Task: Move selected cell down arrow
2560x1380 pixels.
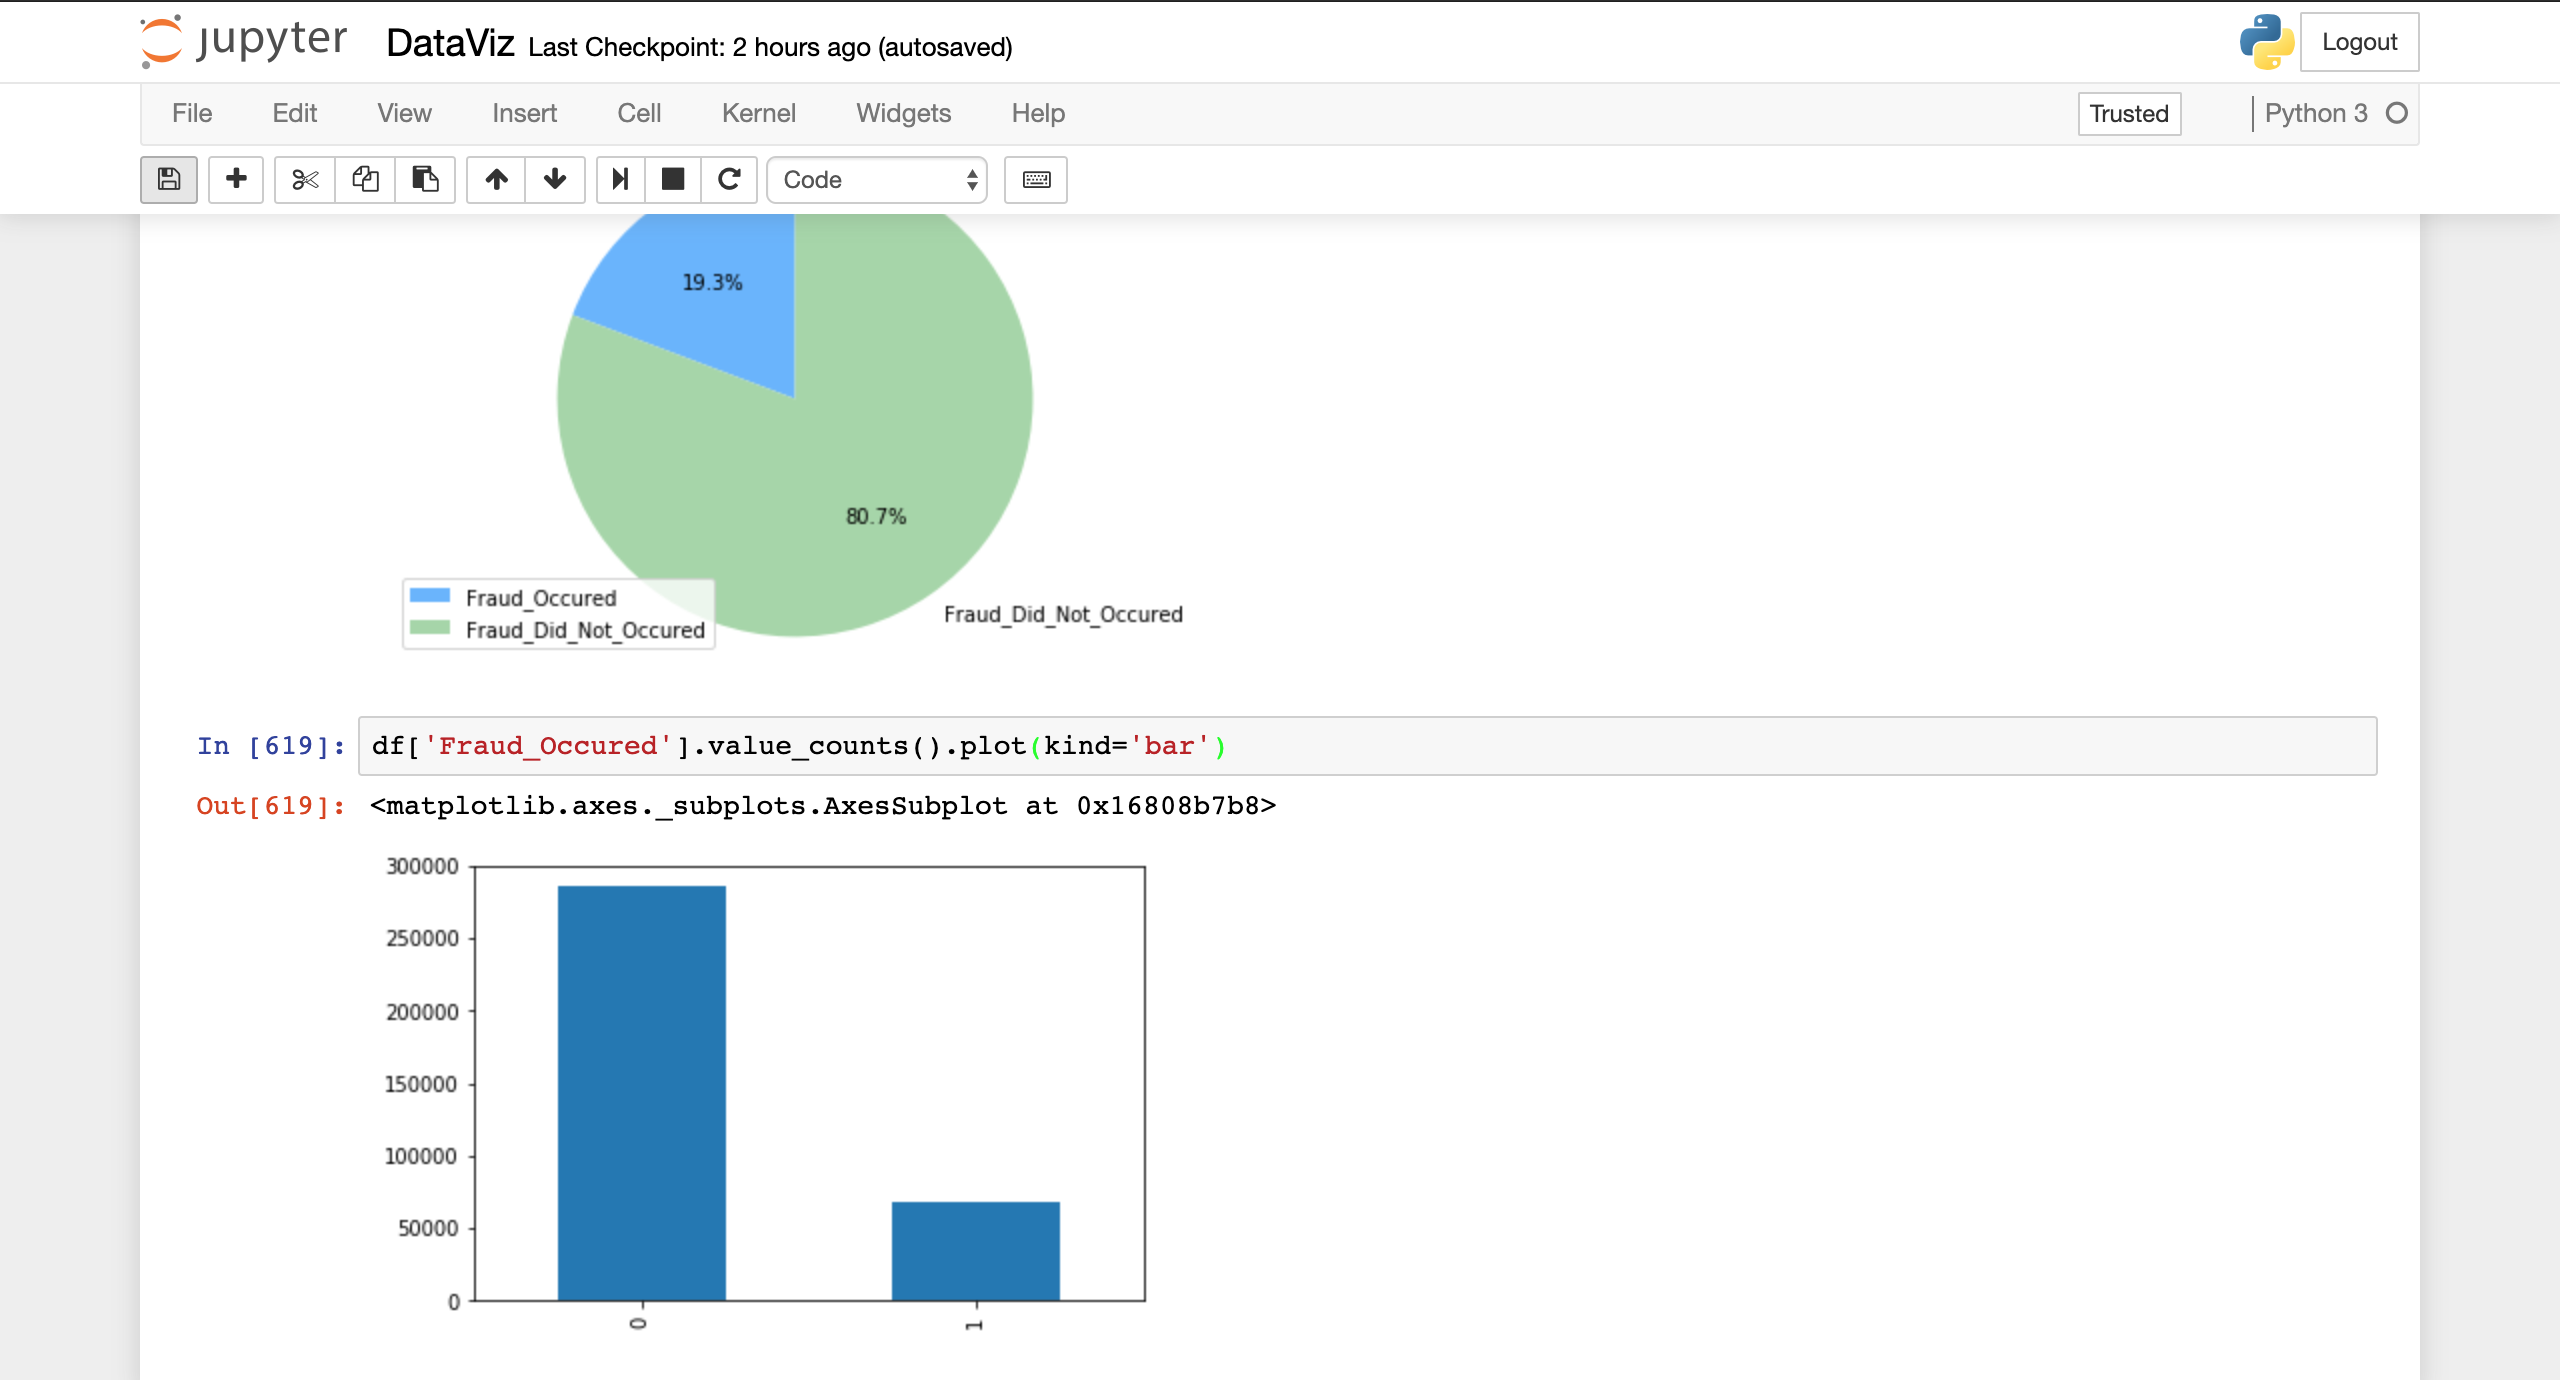Action: [555, 179]
